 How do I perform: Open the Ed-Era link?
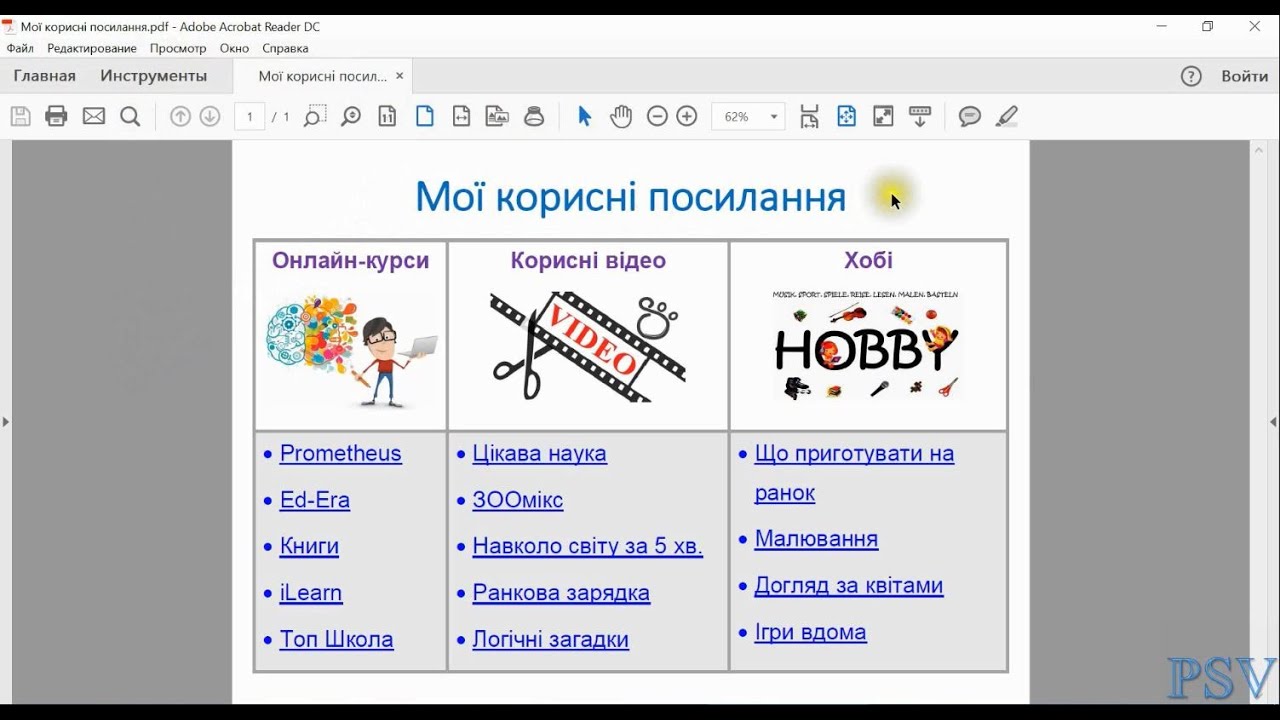click(315, 500)
